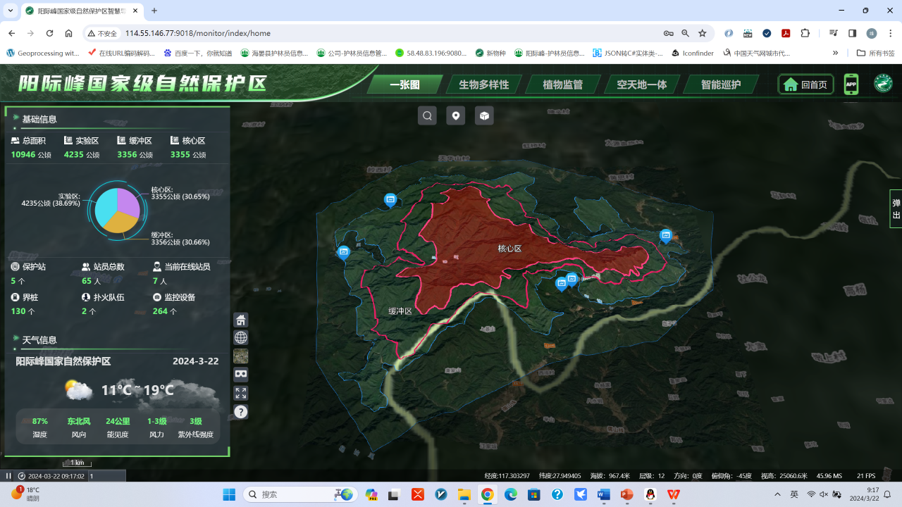
Task: Click the 回首页 button
Action: point(806,85)
